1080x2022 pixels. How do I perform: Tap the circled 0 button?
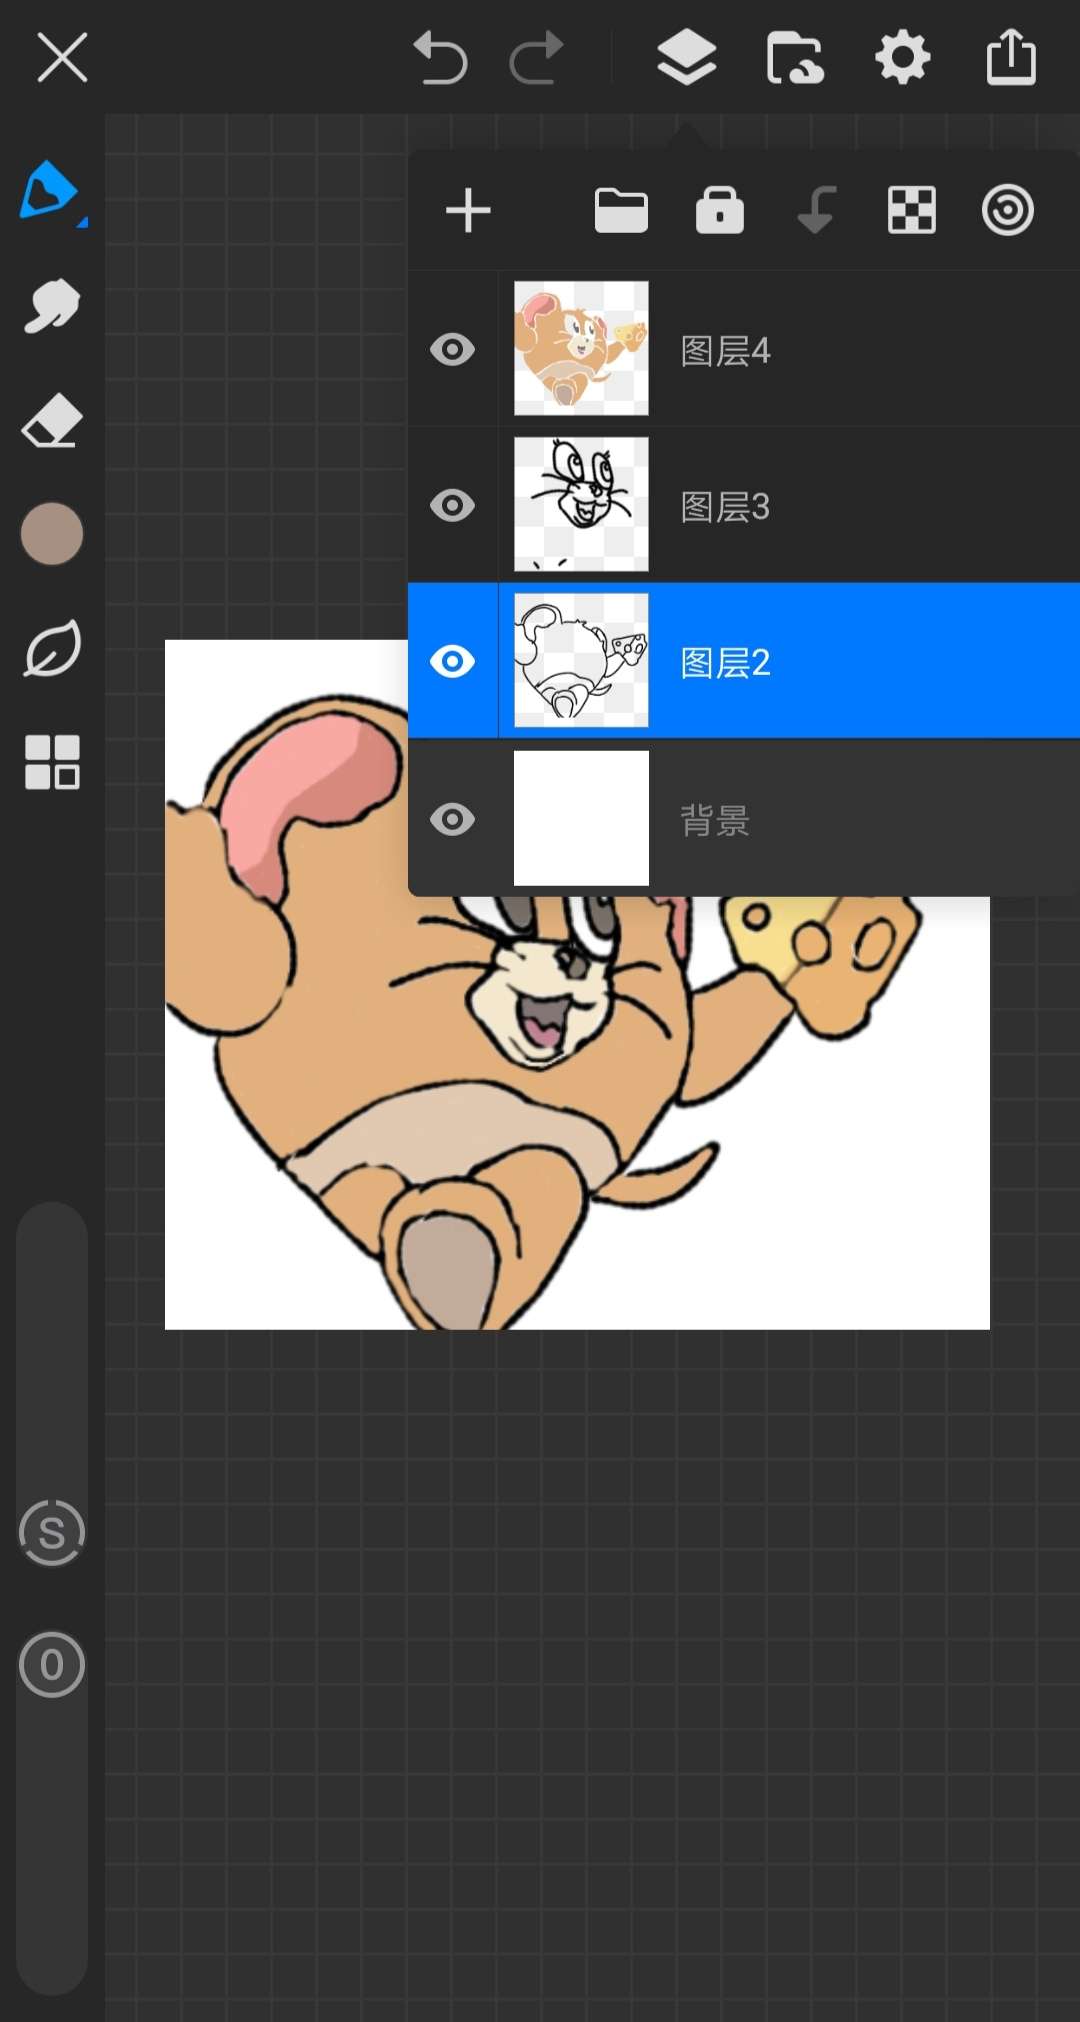tap(52, 1665)
